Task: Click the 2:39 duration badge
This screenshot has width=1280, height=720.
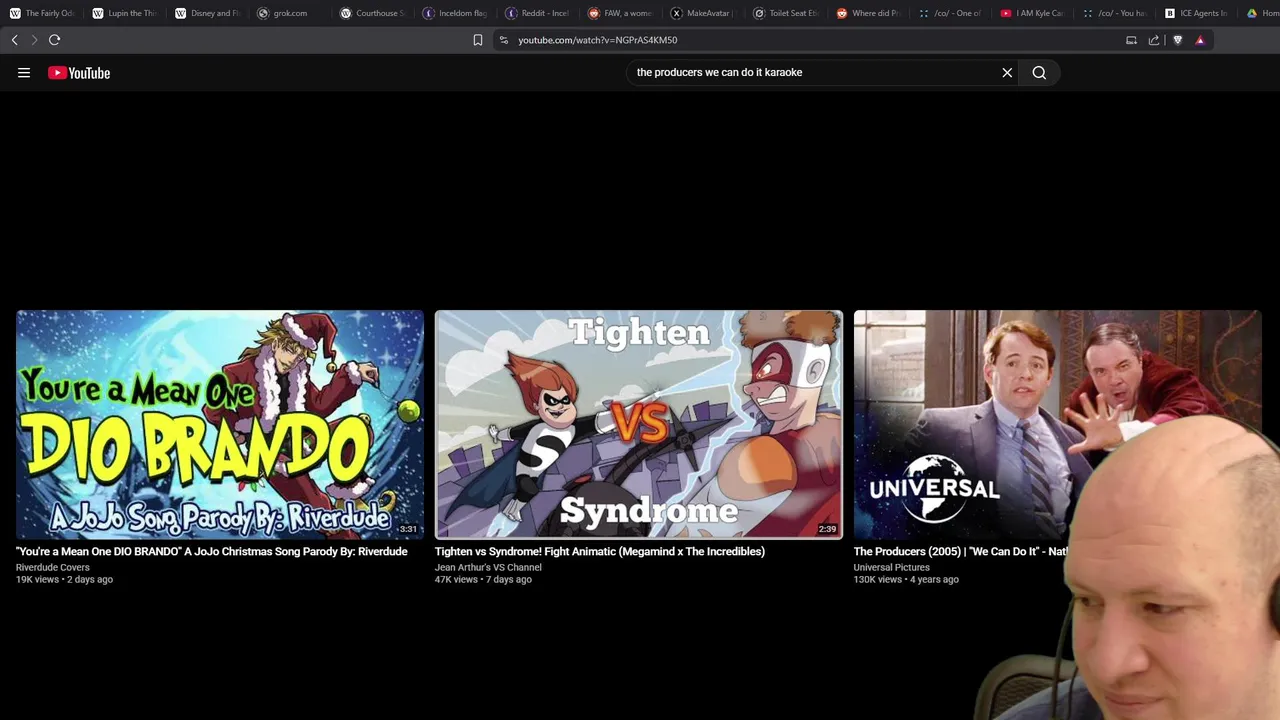Action: point(827,529)
